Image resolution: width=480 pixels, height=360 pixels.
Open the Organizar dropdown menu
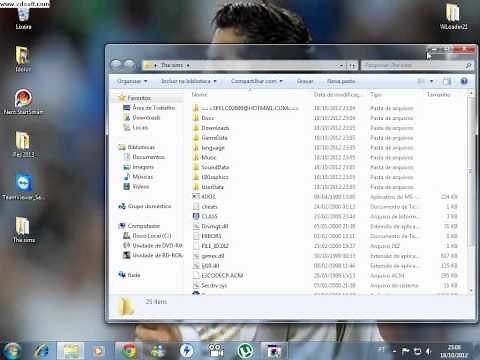[132, 81]
